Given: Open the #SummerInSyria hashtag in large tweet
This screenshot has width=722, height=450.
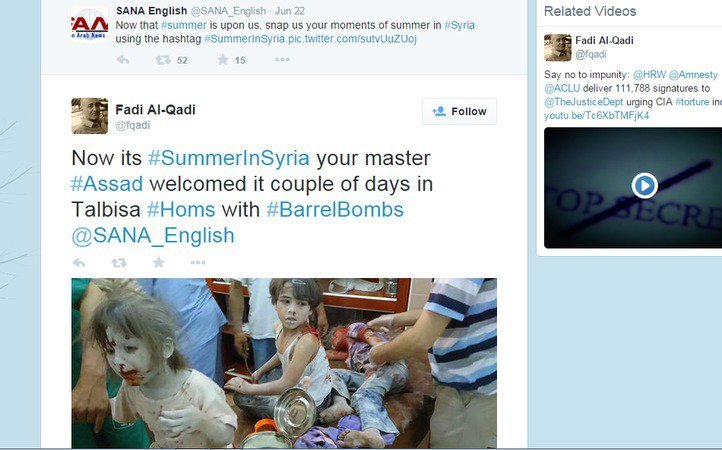Looking at the screenshot, I should 228,158.
